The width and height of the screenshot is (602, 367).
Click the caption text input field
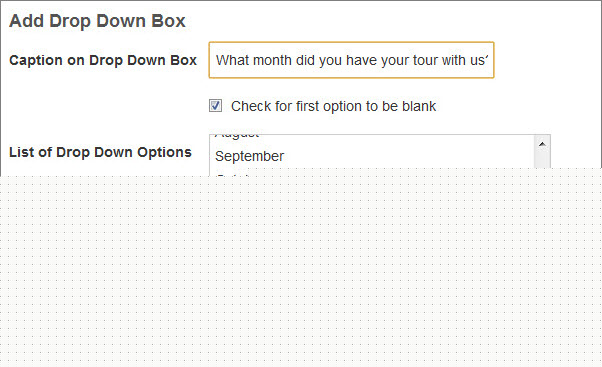[351, 60]
